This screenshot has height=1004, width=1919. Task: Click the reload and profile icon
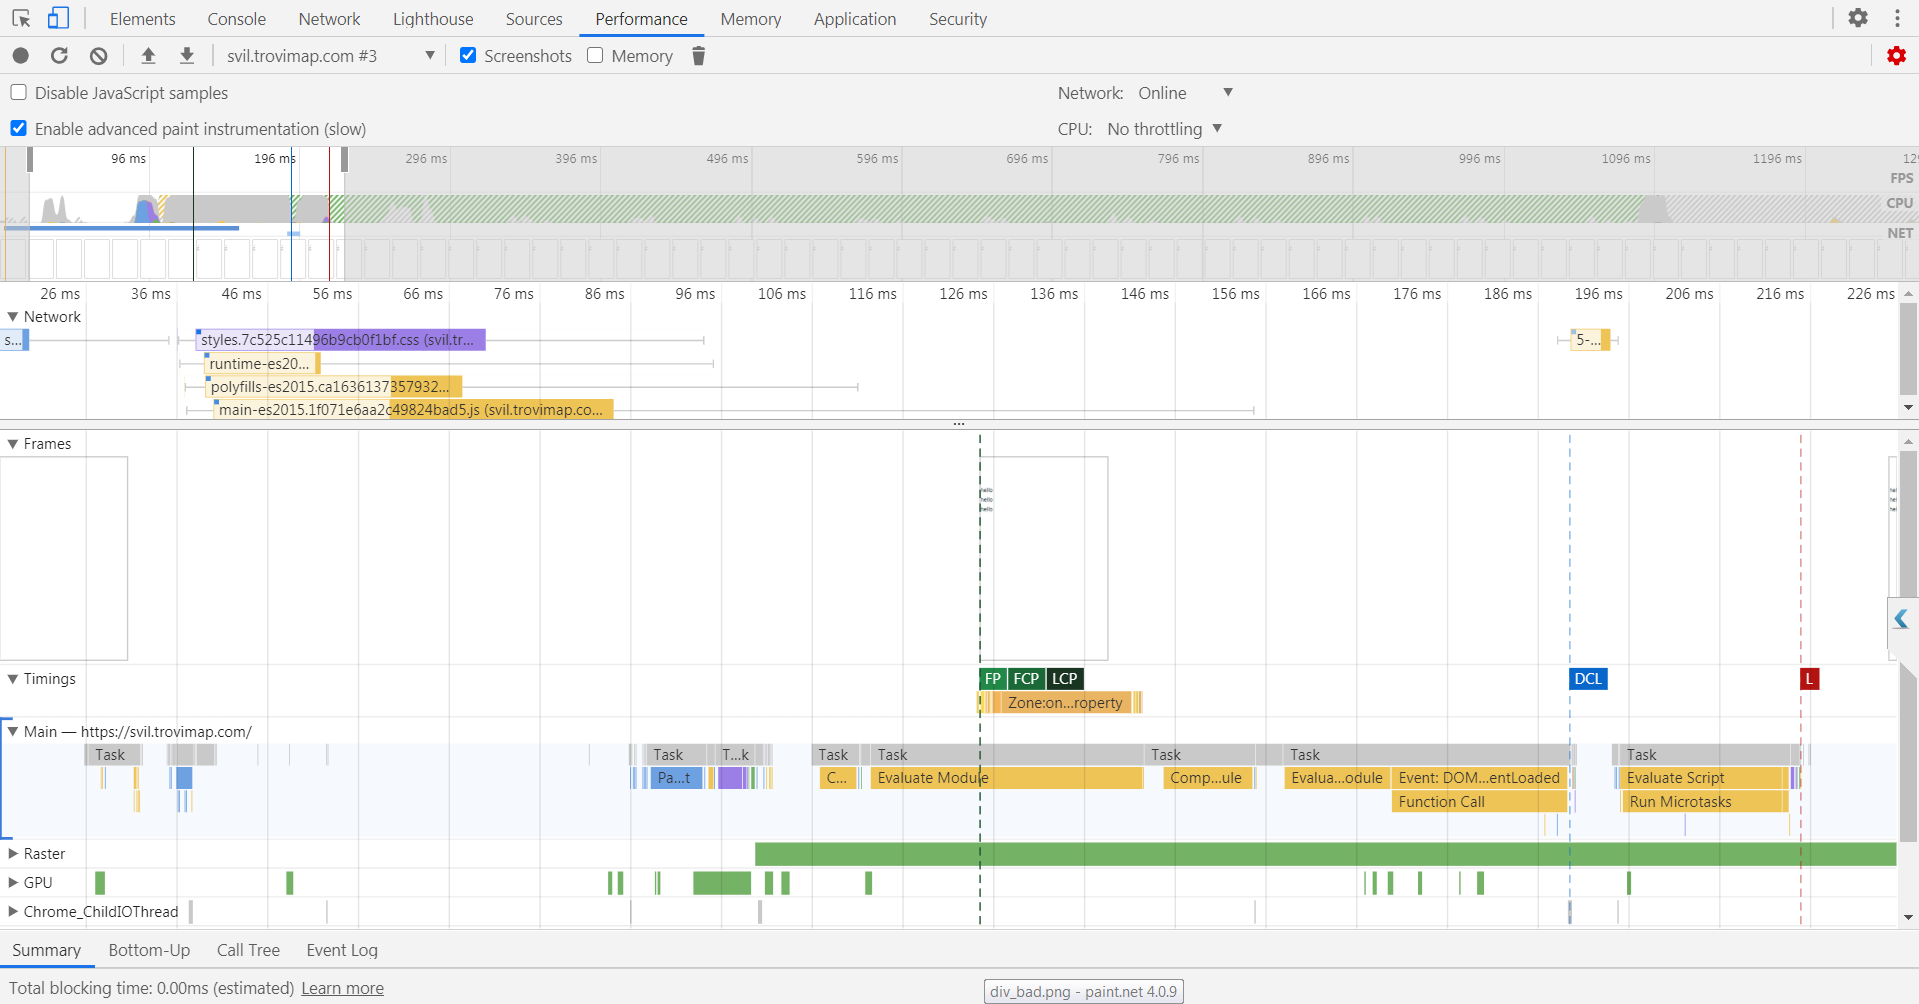point(60,56)
